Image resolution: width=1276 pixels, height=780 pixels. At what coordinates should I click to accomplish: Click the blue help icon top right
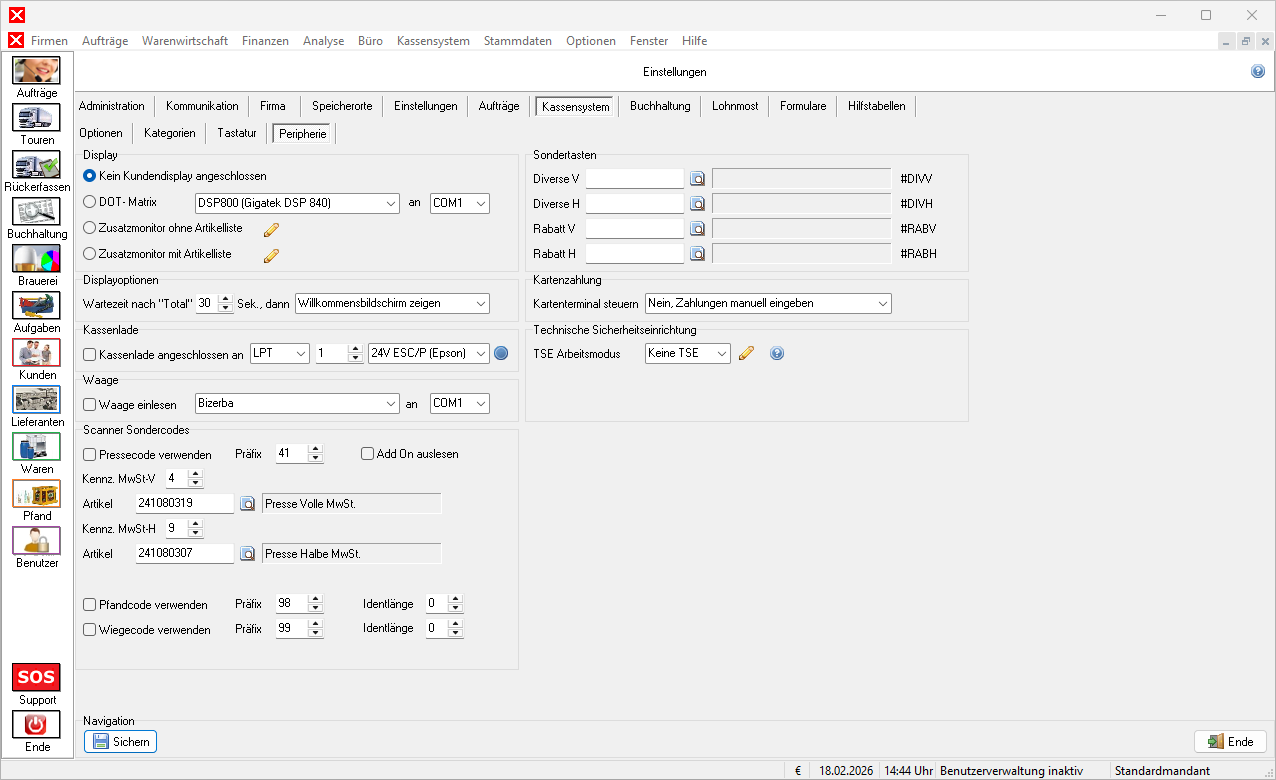(1258, 72)
